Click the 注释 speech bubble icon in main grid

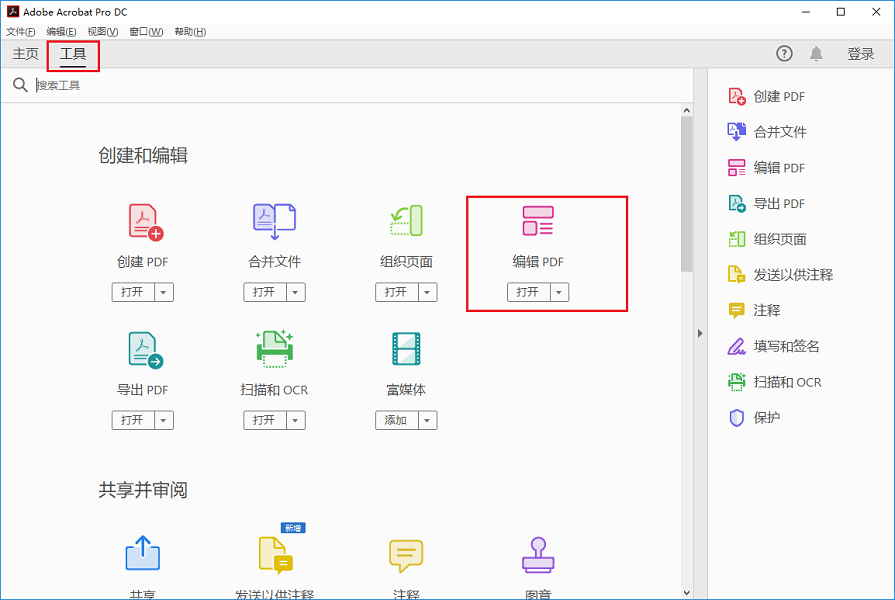406,555
